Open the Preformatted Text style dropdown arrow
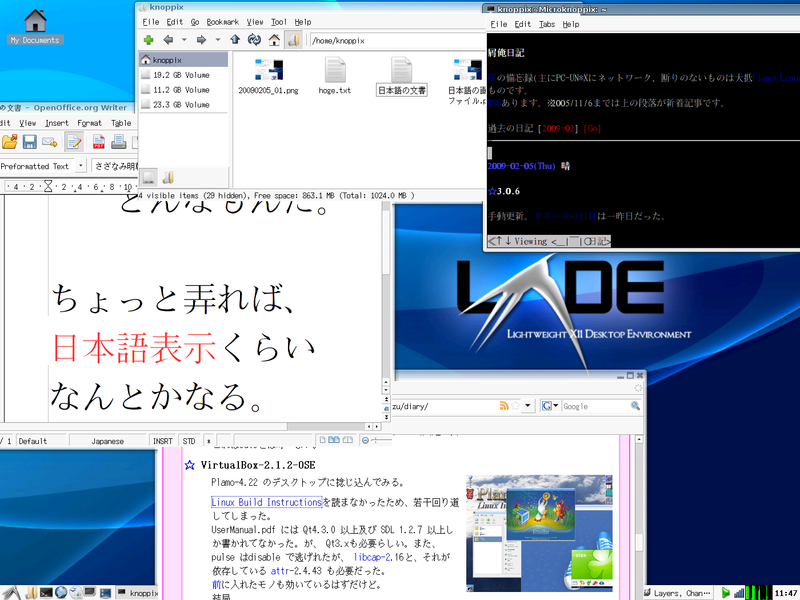Screen dimensions: 800x600 [x=81, y=165]
